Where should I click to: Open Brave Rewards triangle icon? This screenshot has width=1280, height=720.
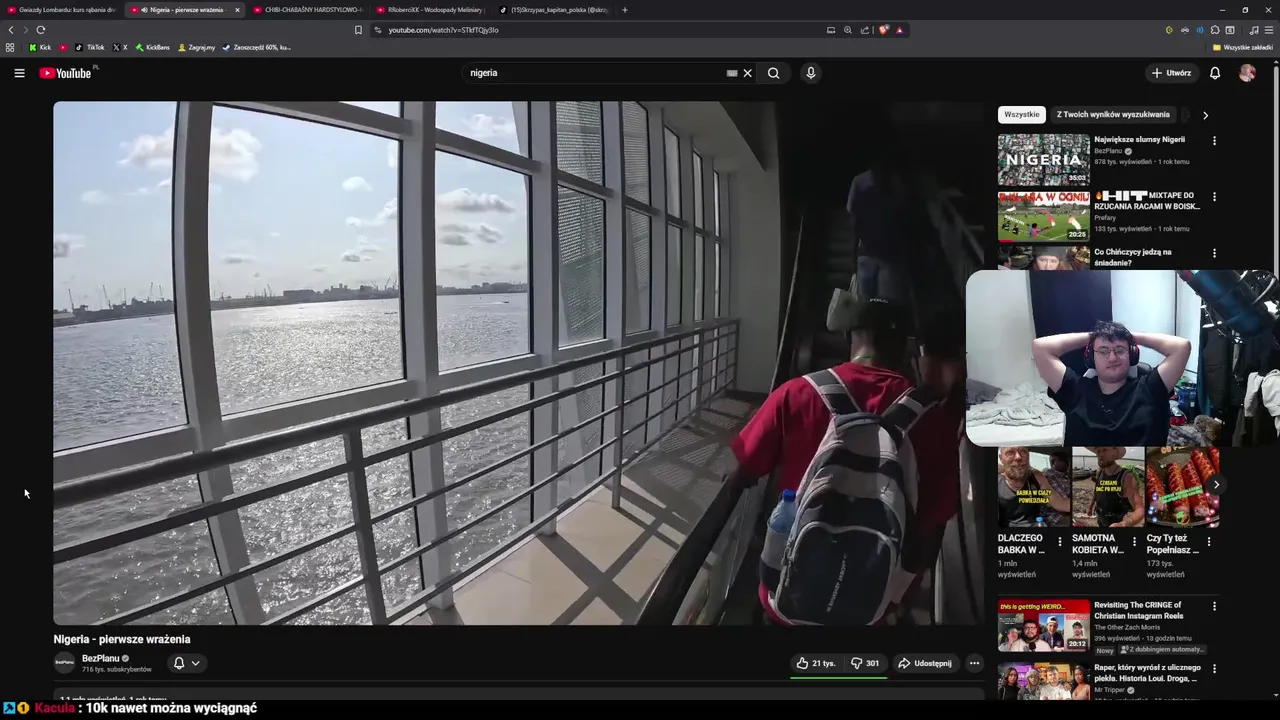(899, 30)
